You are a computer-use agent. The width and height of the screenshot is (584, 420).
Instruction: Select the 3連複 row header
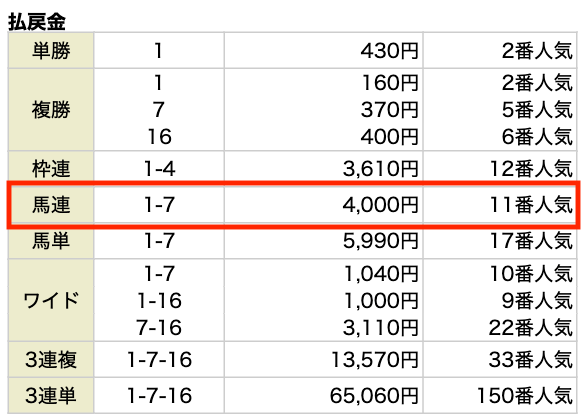pos(51,360)
